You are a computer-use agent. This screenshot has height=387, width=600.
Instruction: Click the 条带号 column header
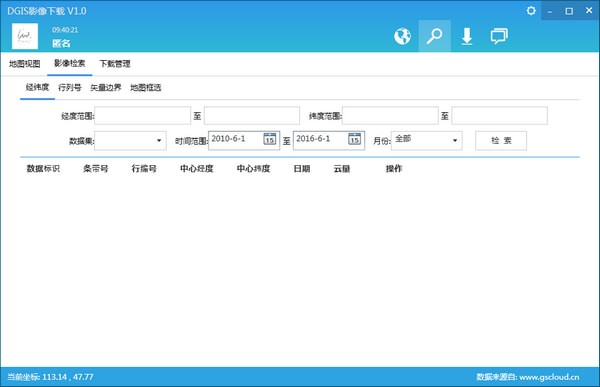tap(95, 169)
